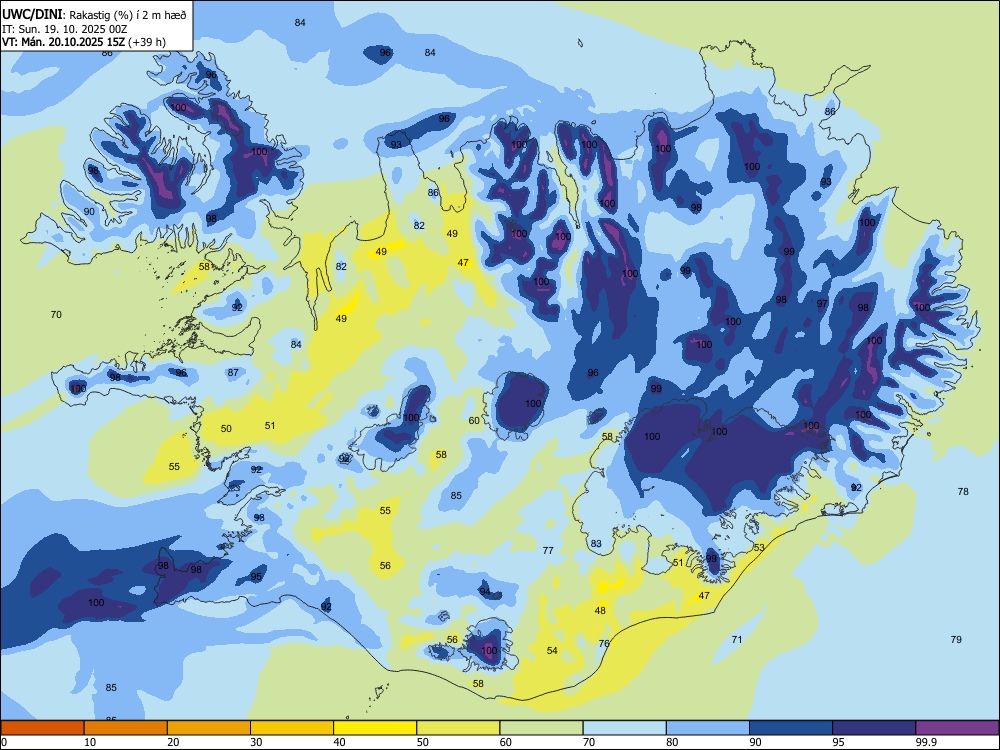Click the golden 30–40 legend swatch
Viewport: 1000px width, 750px height.
pyautogui.click(x=292, y=728)
